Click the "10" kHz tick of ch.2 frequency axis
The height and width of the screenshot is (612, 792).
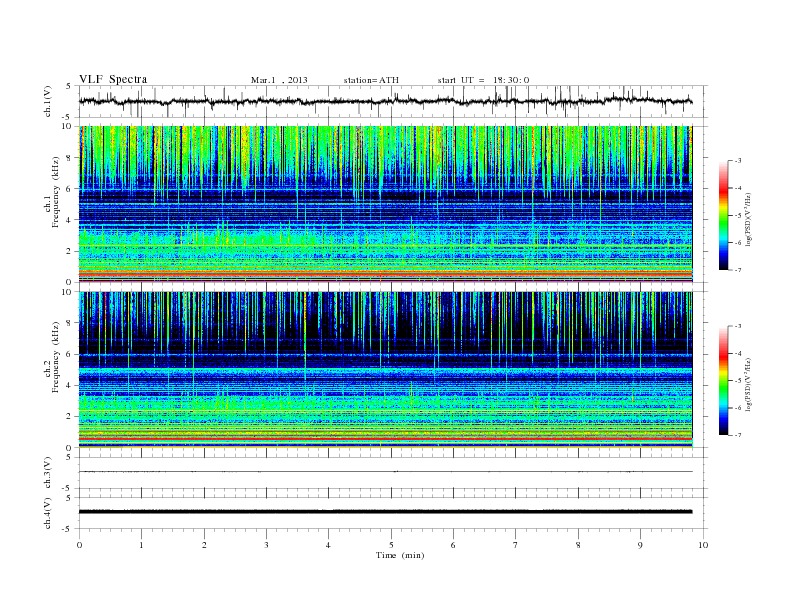[x=67, y=292]
